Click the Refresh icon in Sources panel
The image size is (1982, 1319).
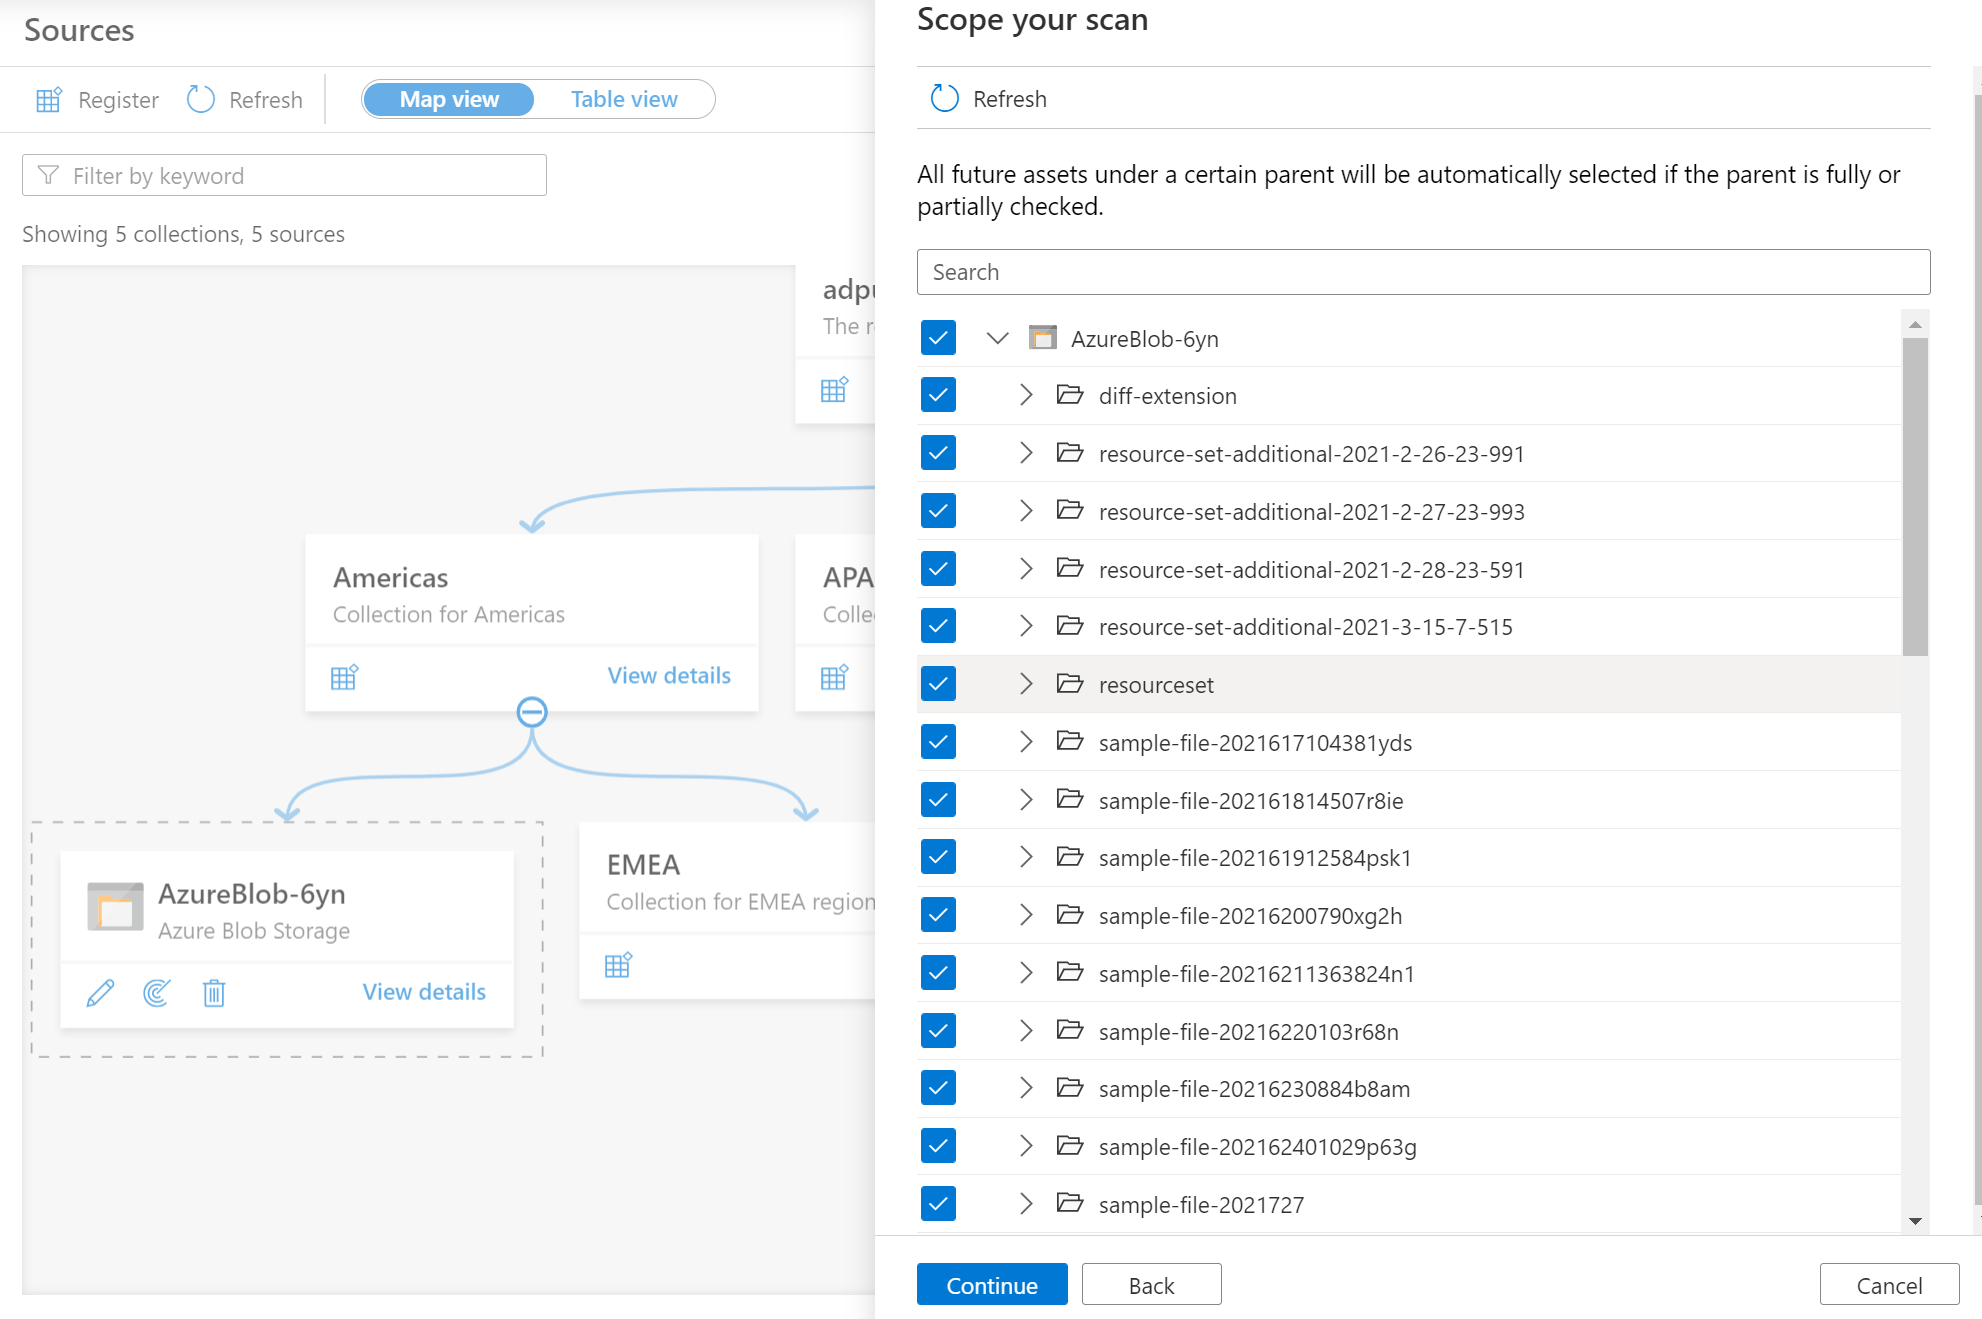(199, 99)
